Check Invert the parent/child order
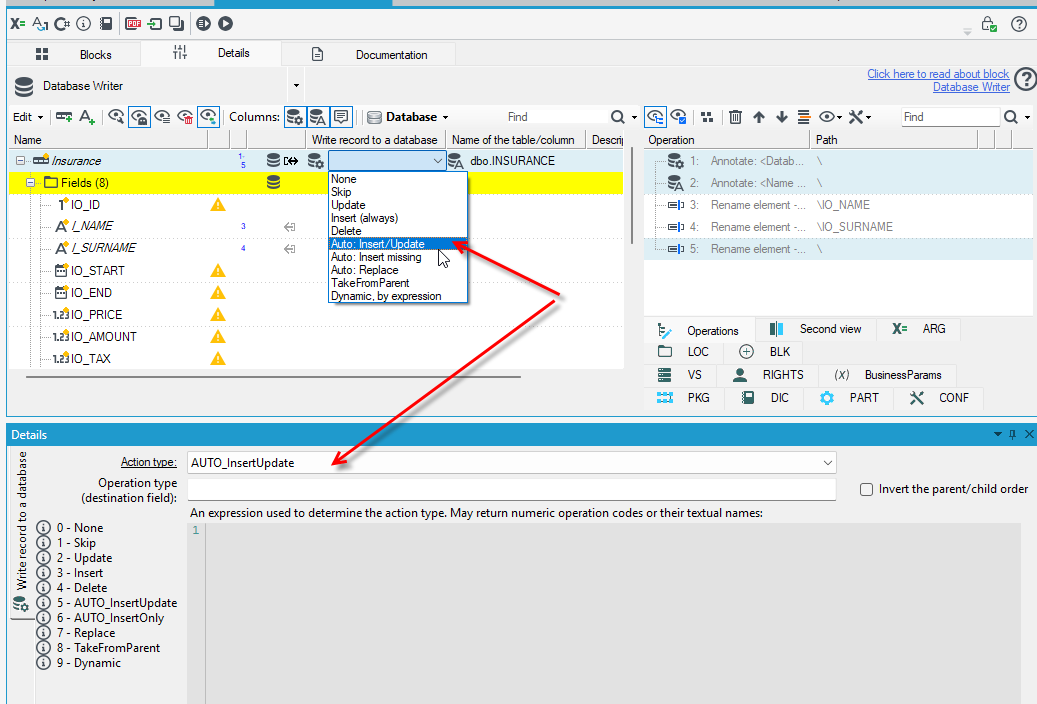Viewport: 1037px width, 704px height. [866, 490]
